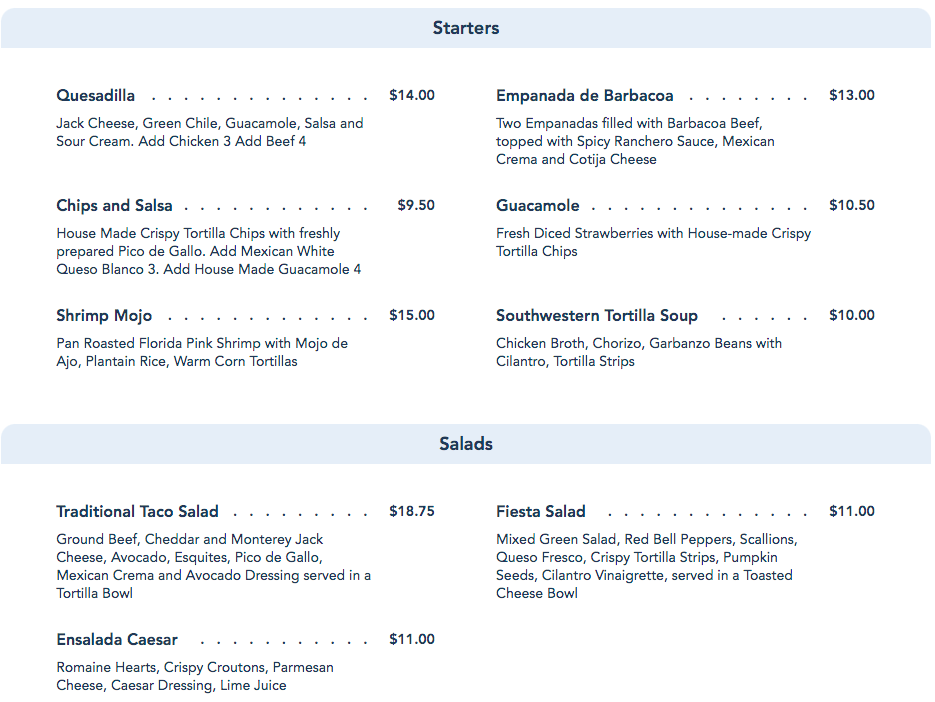Click the $10.50 Guacamole price

click(852, 206)
